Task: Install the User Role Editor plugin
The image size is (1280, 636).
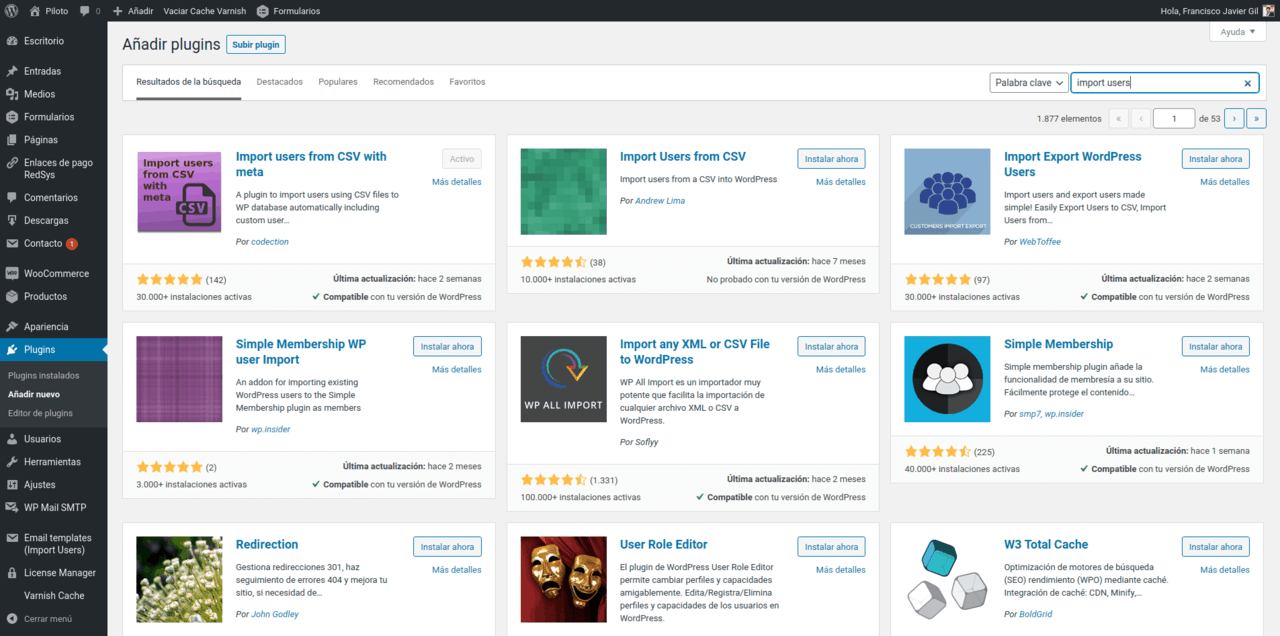Action: [831, 547]
